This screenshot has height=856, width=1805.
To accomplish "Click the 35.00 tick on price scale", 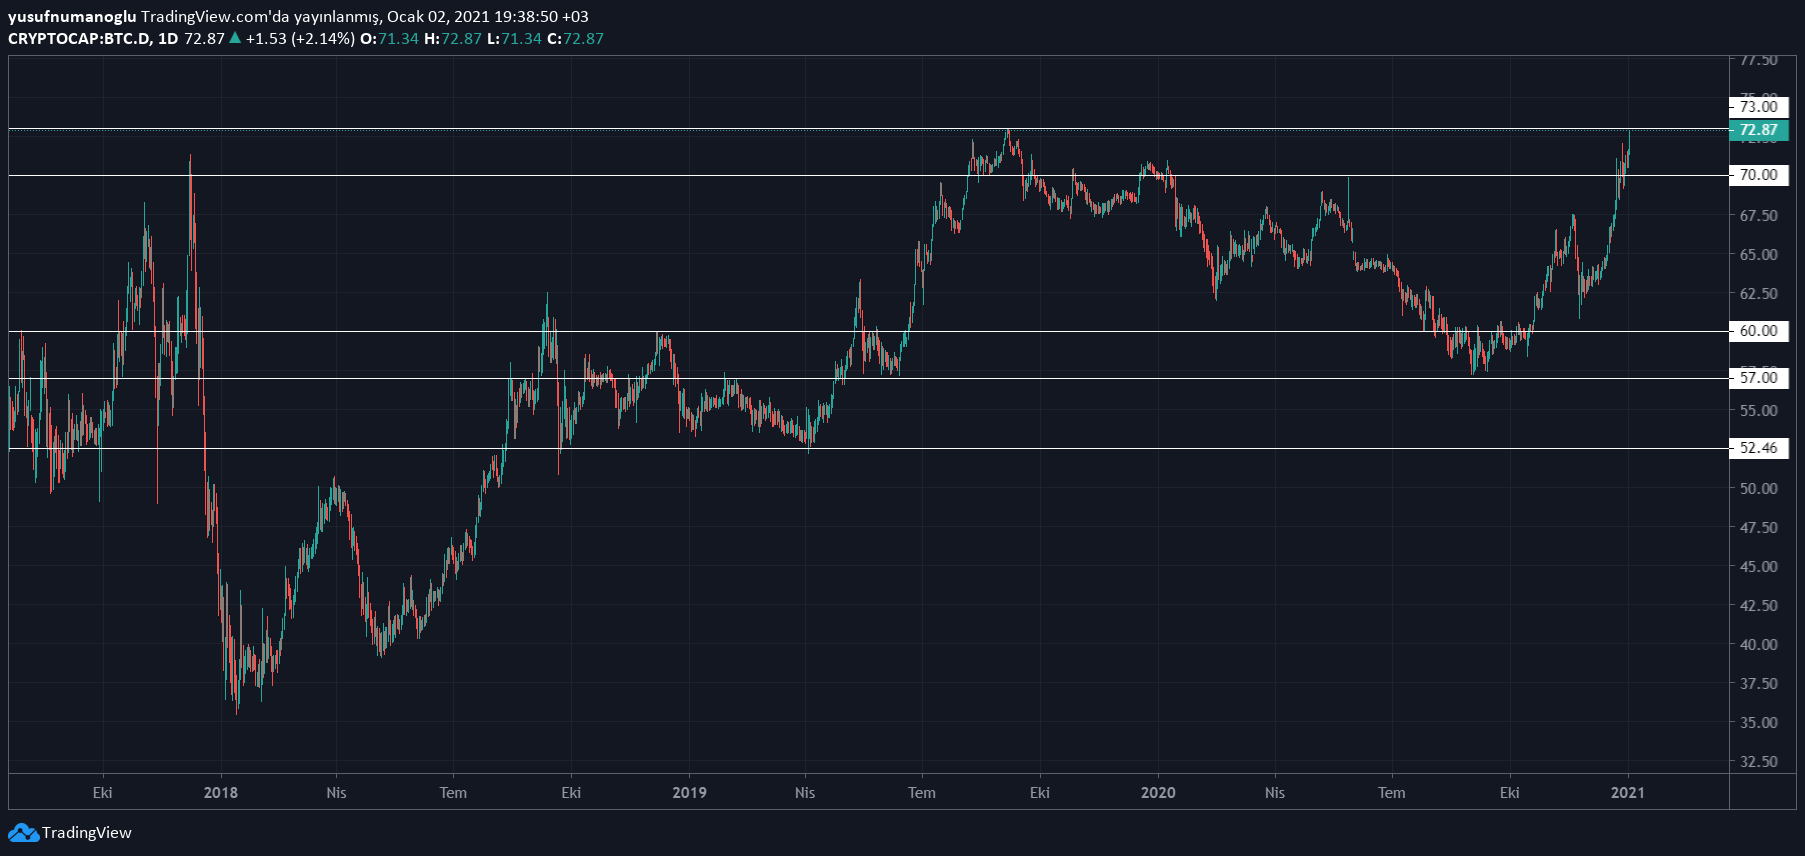I will pos(1758,722).
